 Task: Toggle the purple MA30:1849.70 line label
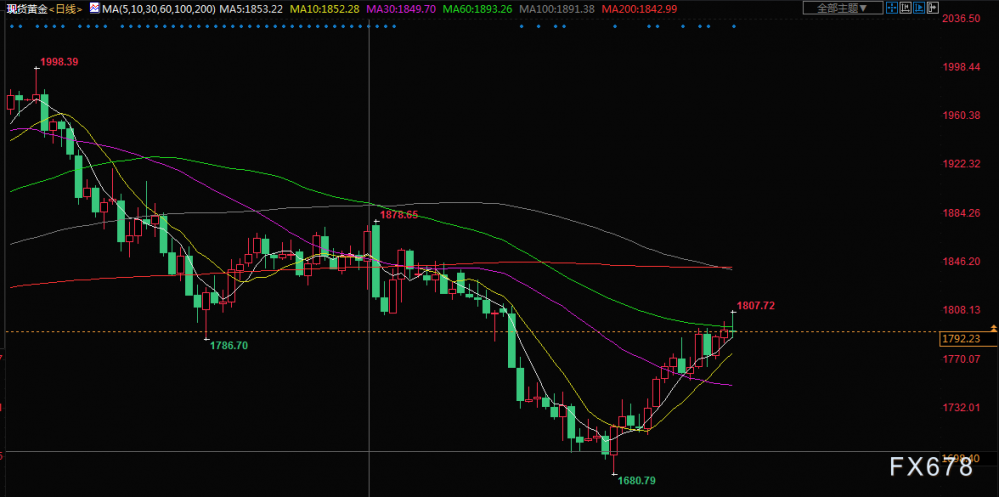(x=405, y=9)
